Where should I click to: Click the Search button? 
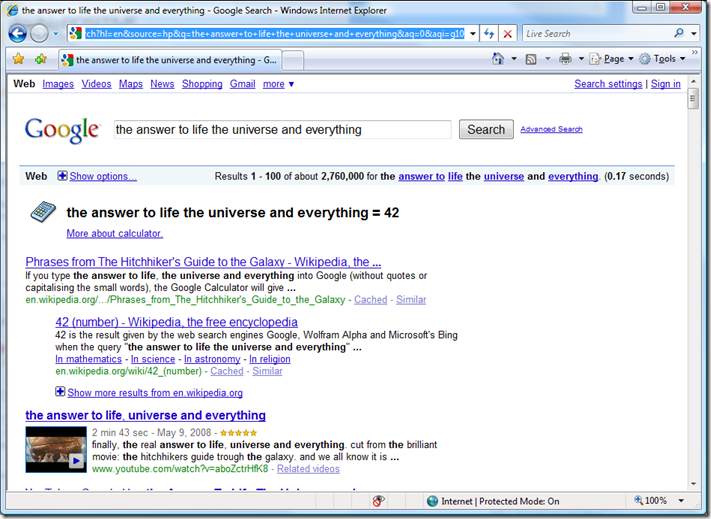pyautogui.click(x=486, y=130)
